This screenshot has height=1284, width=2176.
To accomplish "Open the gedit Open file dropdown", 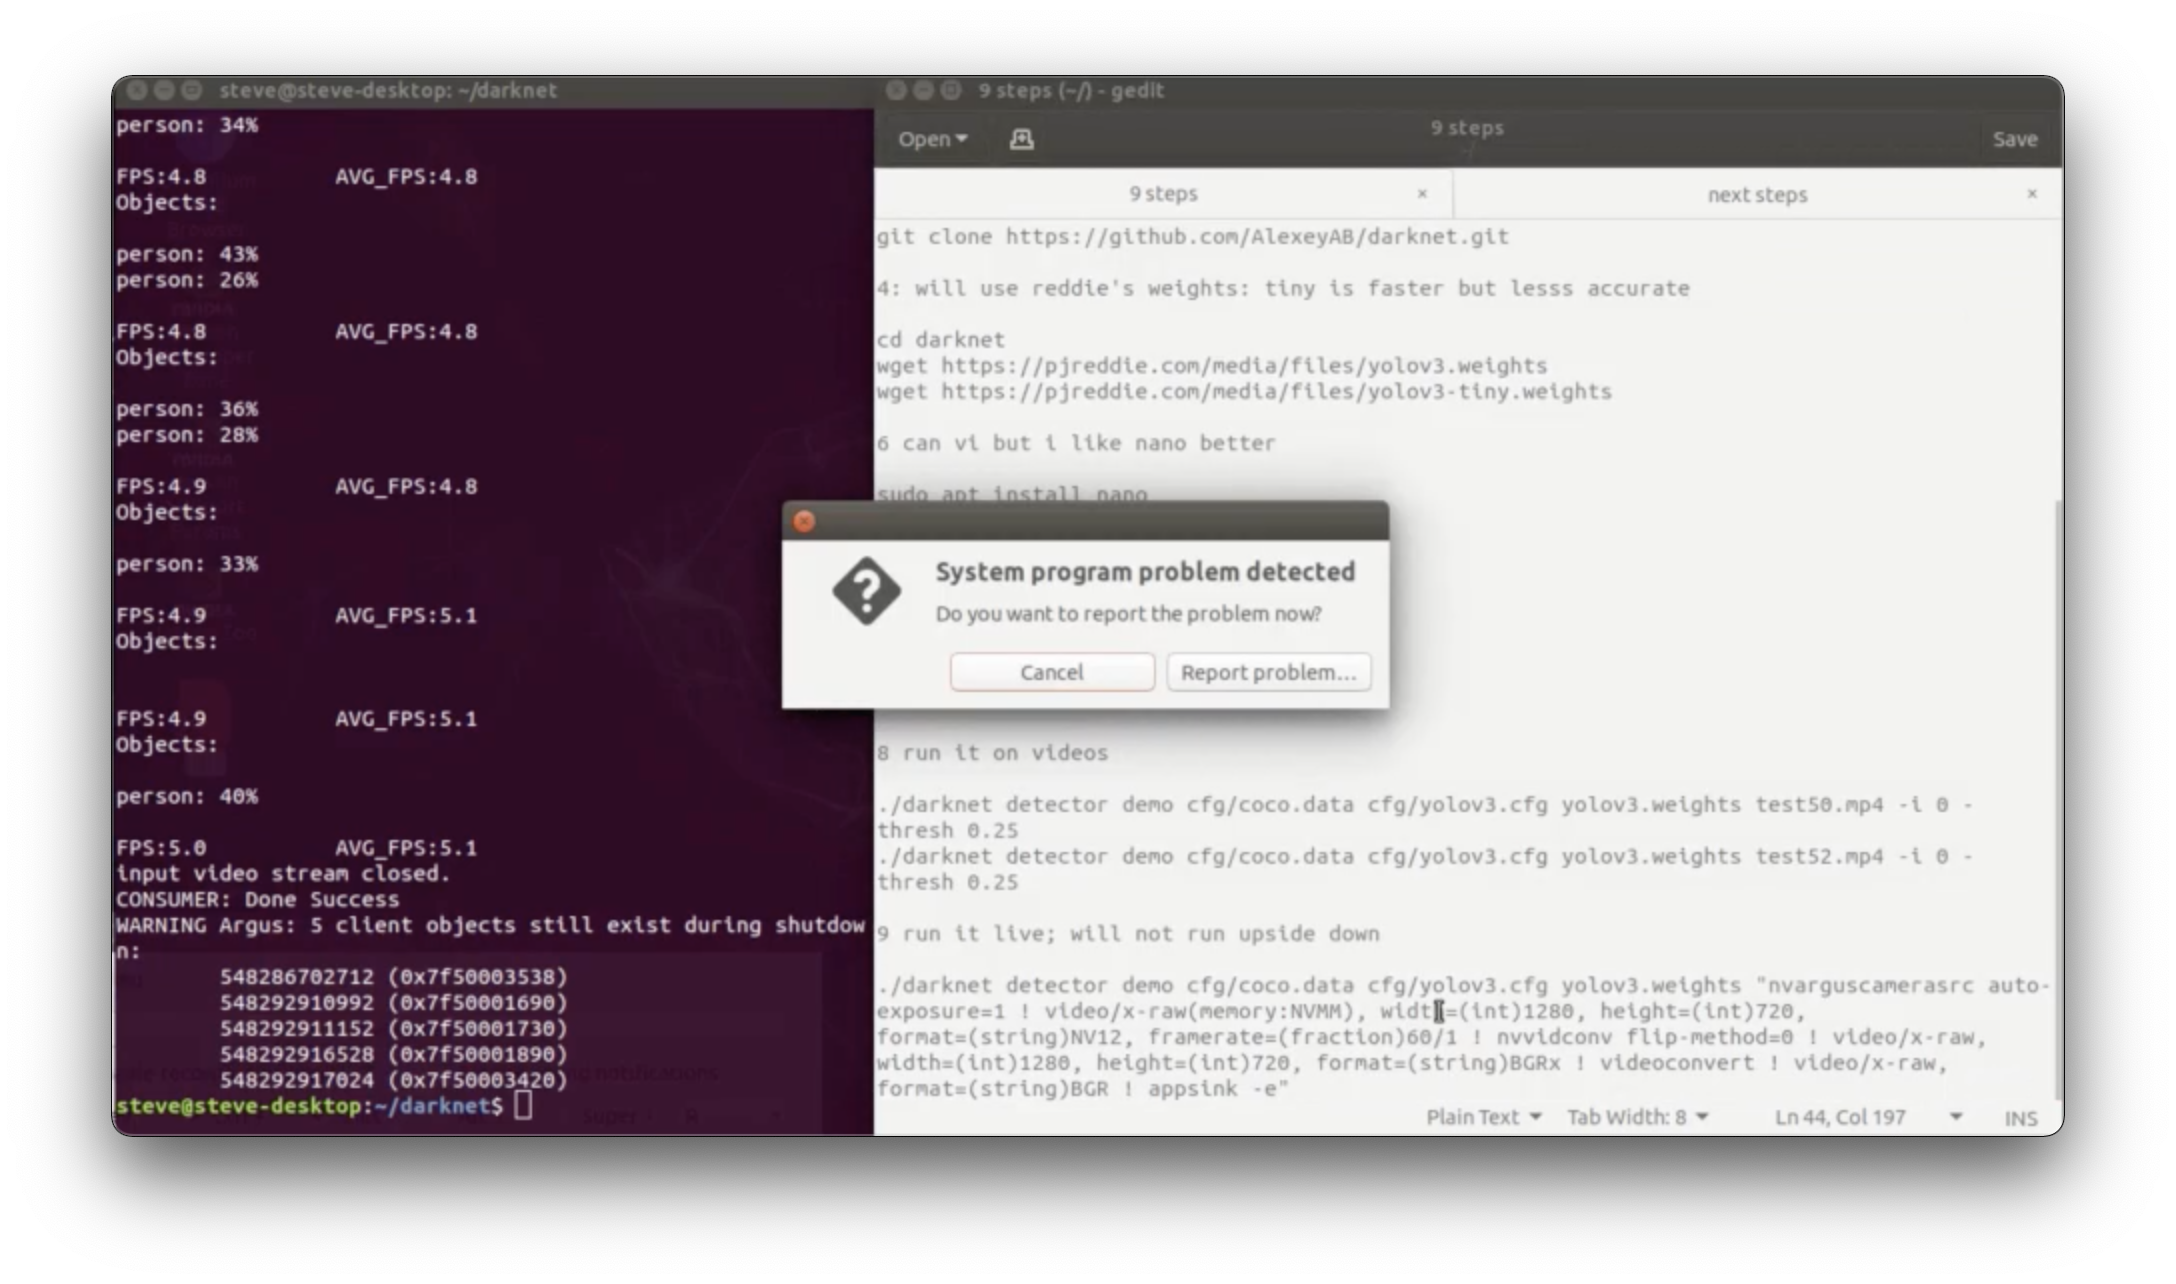I will click(931, 139).
